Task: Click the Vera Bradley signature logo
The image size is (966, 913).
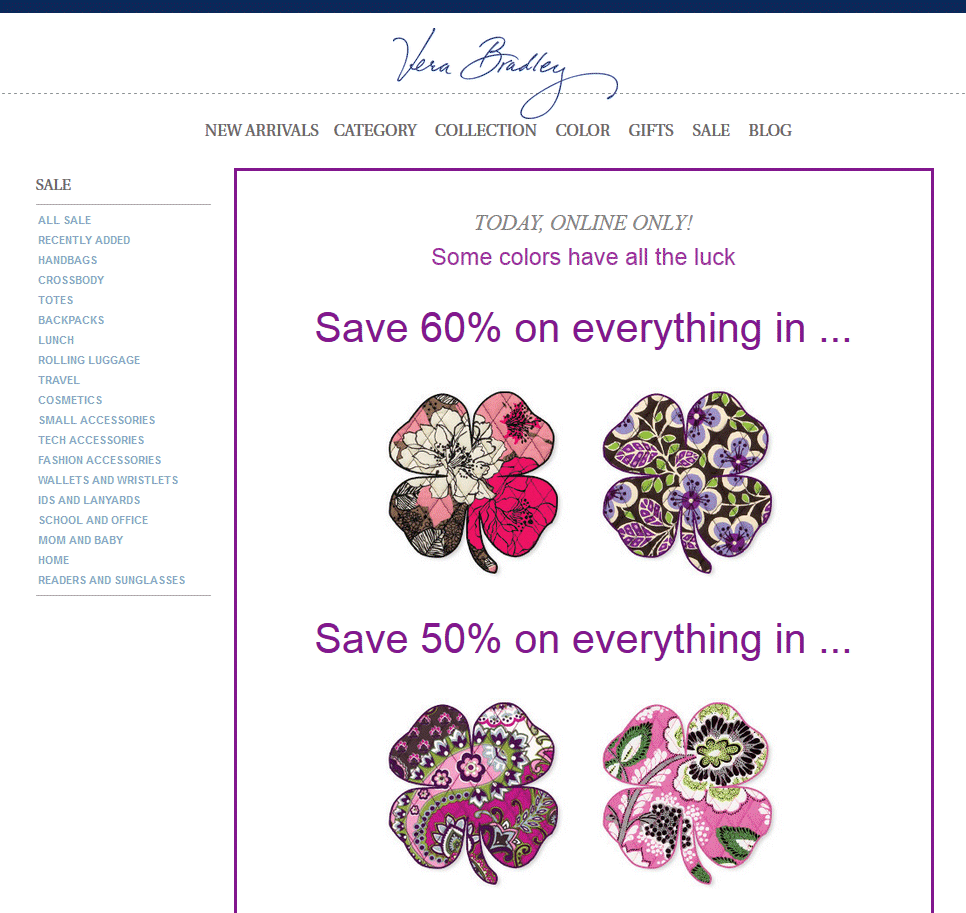Action: [x=505, y=73]
